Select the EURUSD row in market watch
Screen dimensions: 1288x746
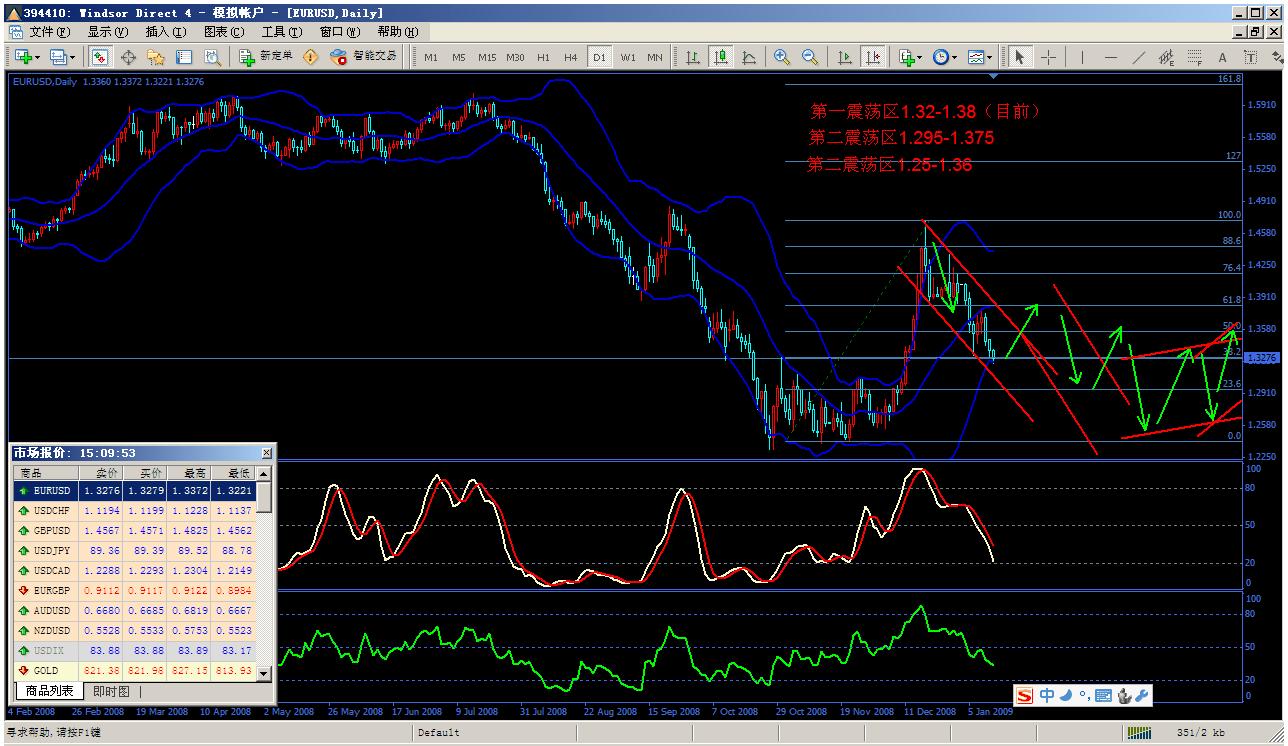[135, 491]
